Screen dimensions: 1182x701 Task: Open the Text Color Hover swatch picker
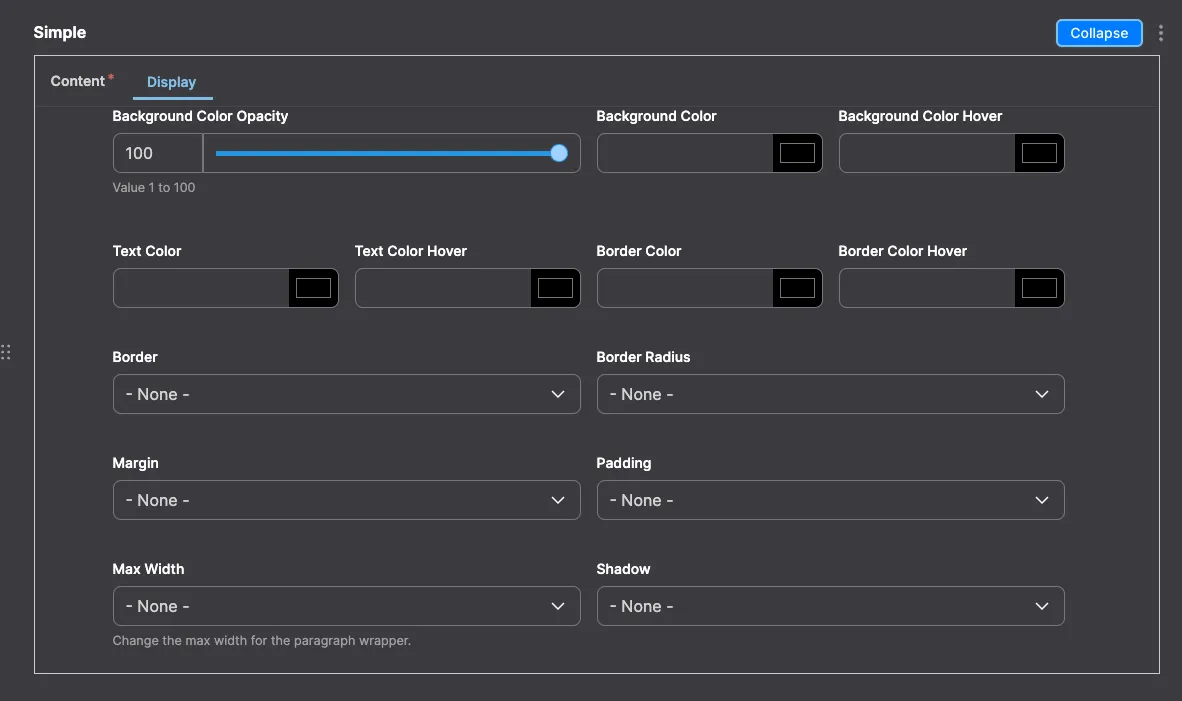[555, 288]
